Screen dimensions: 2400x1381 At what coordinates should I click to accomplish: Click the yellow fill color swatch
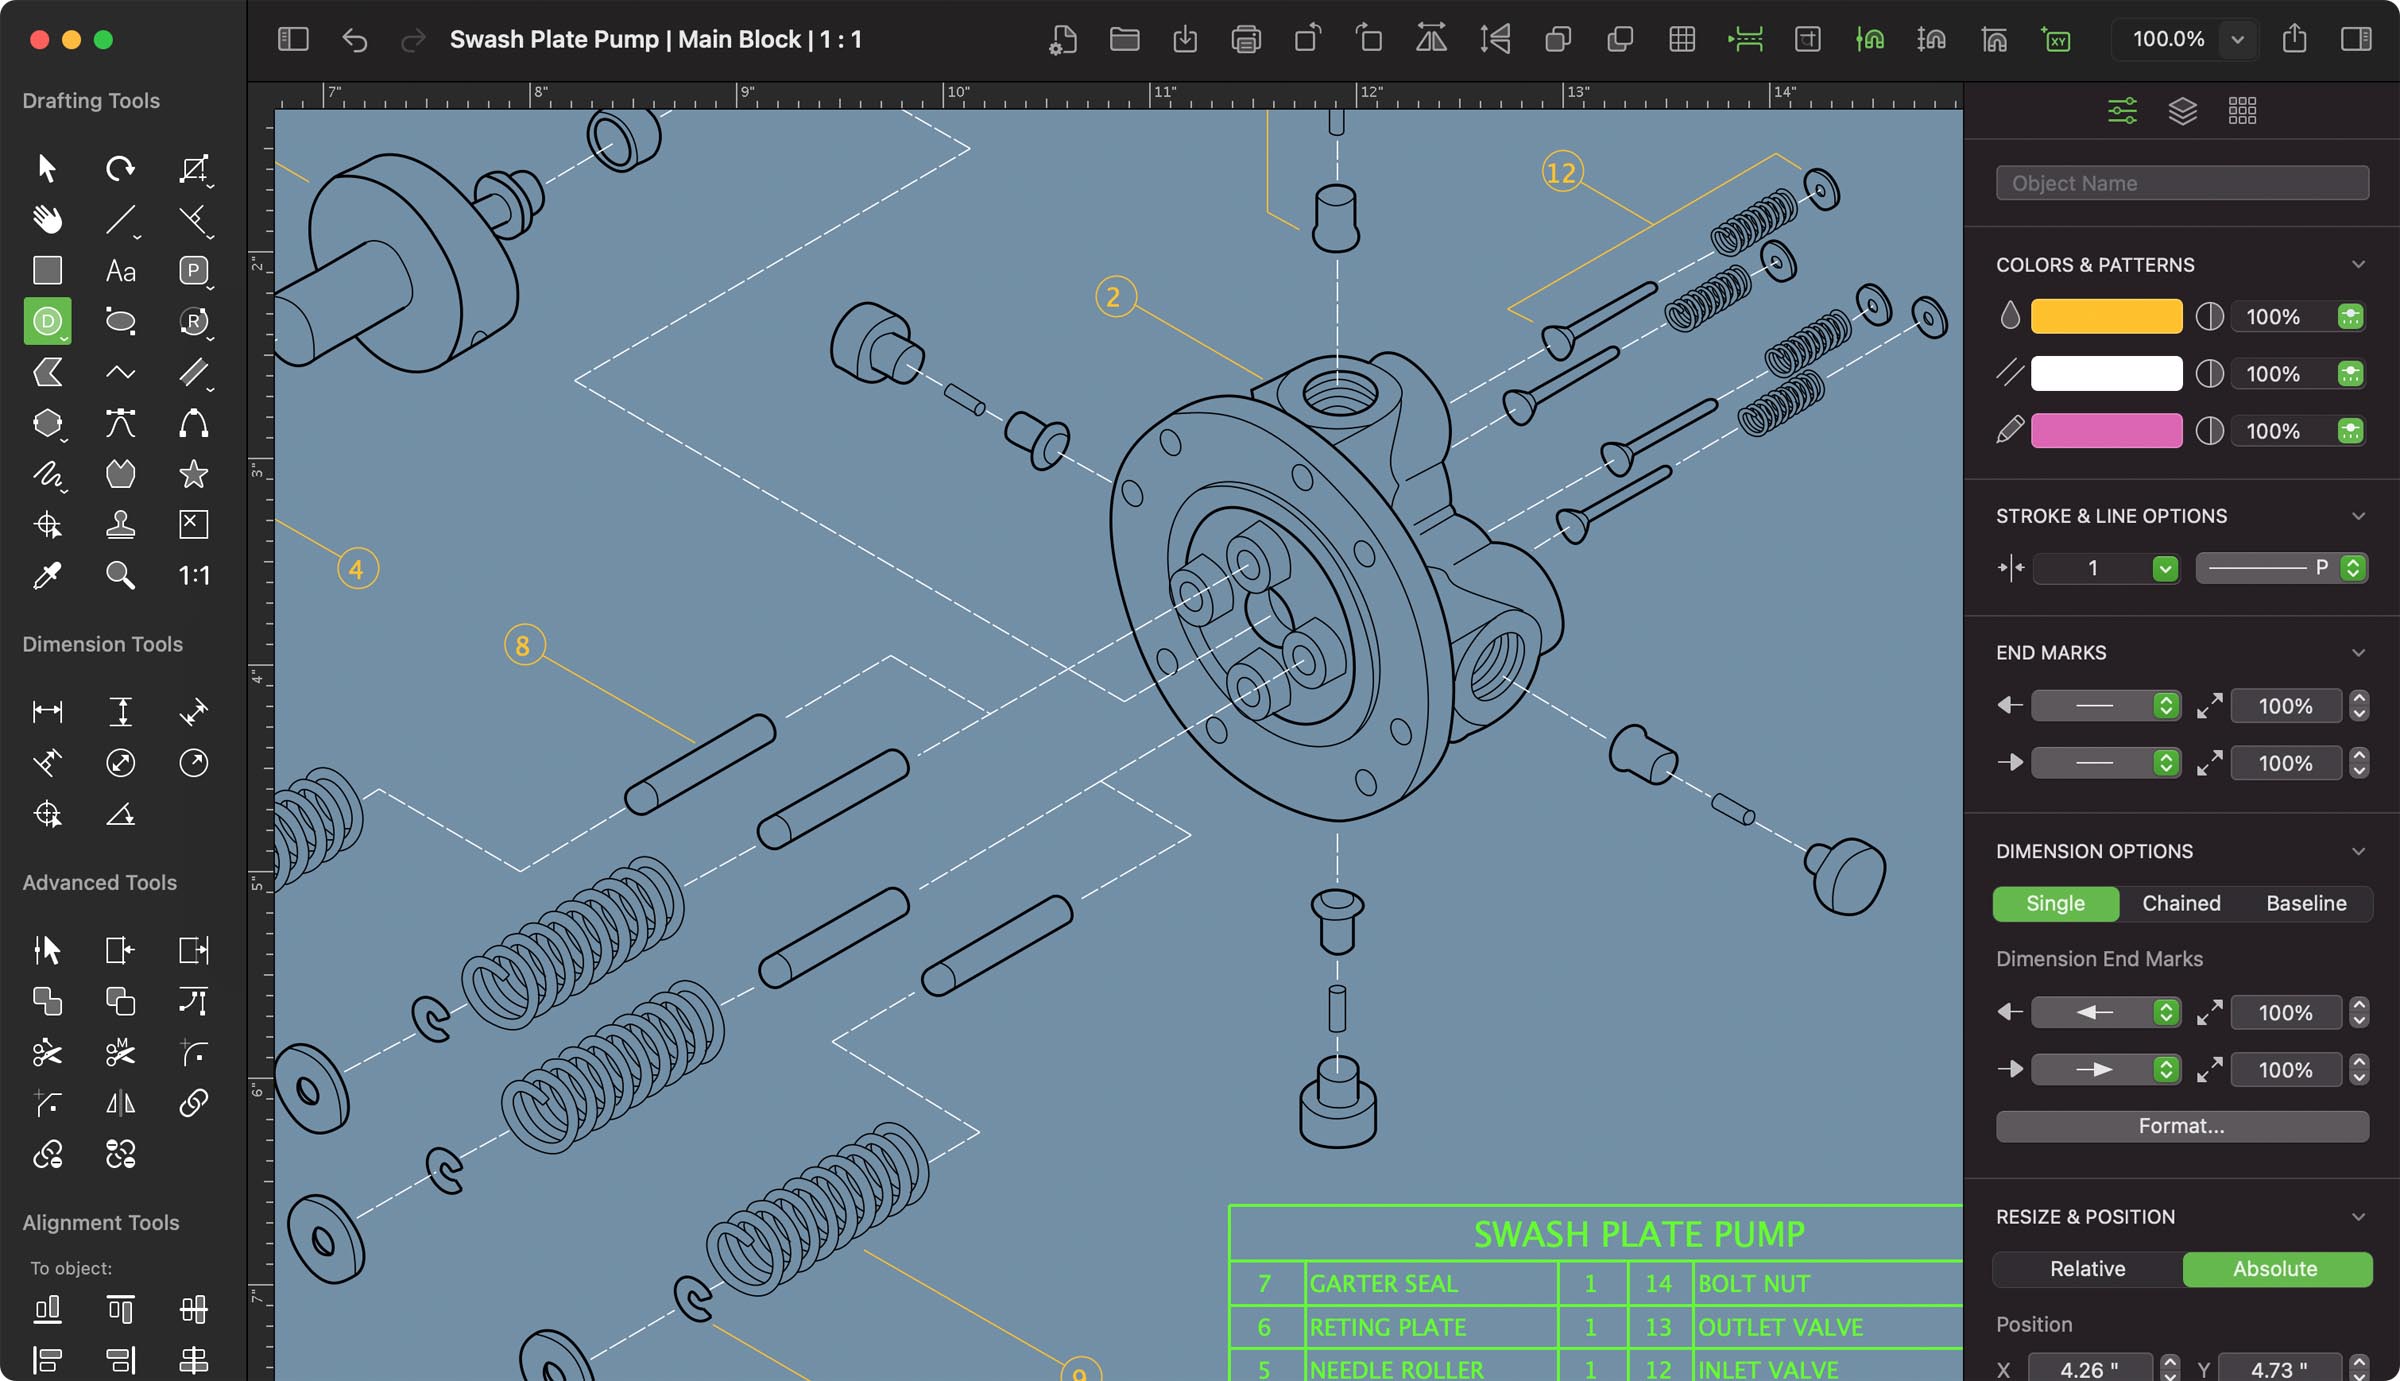coord(2105,316)
